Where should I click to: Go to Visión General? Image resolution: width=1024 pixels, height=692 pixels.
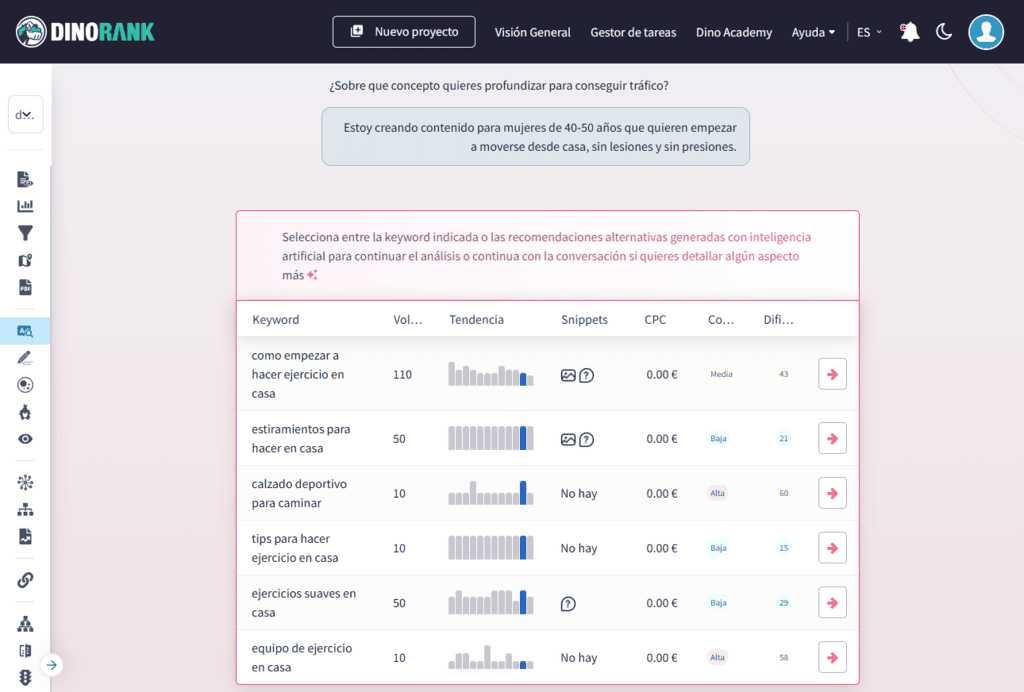532,32
